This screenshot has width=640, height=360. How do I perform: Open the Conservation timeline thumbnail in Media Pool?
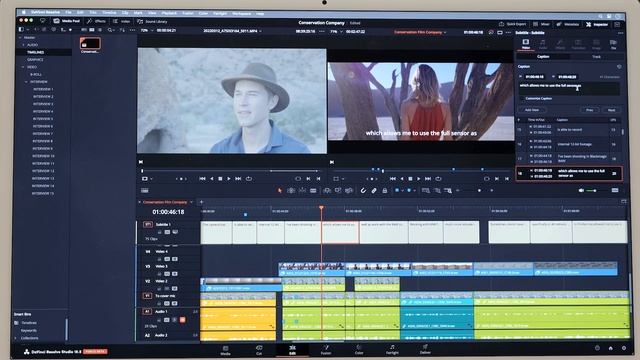(90, 43)
